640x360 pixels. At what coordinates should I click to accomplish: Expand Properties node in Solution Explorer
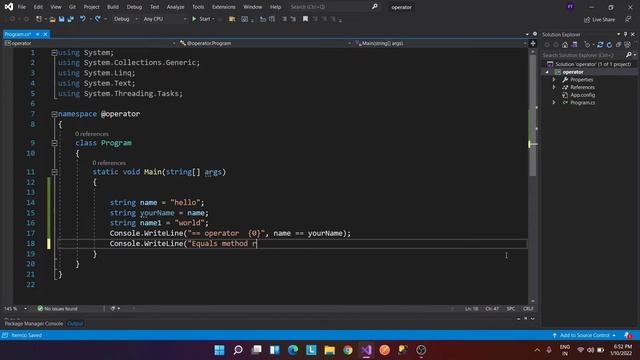point(554,80)
